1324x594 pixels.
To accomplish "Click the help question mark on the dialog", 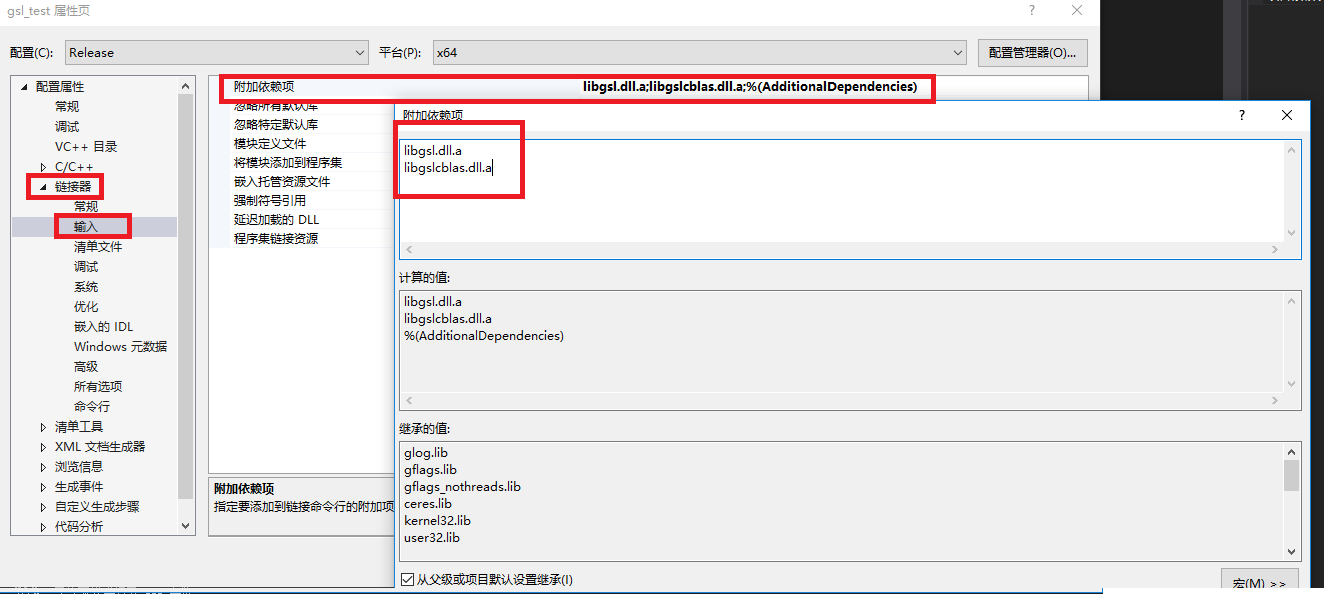I will tap(1241, 115).
